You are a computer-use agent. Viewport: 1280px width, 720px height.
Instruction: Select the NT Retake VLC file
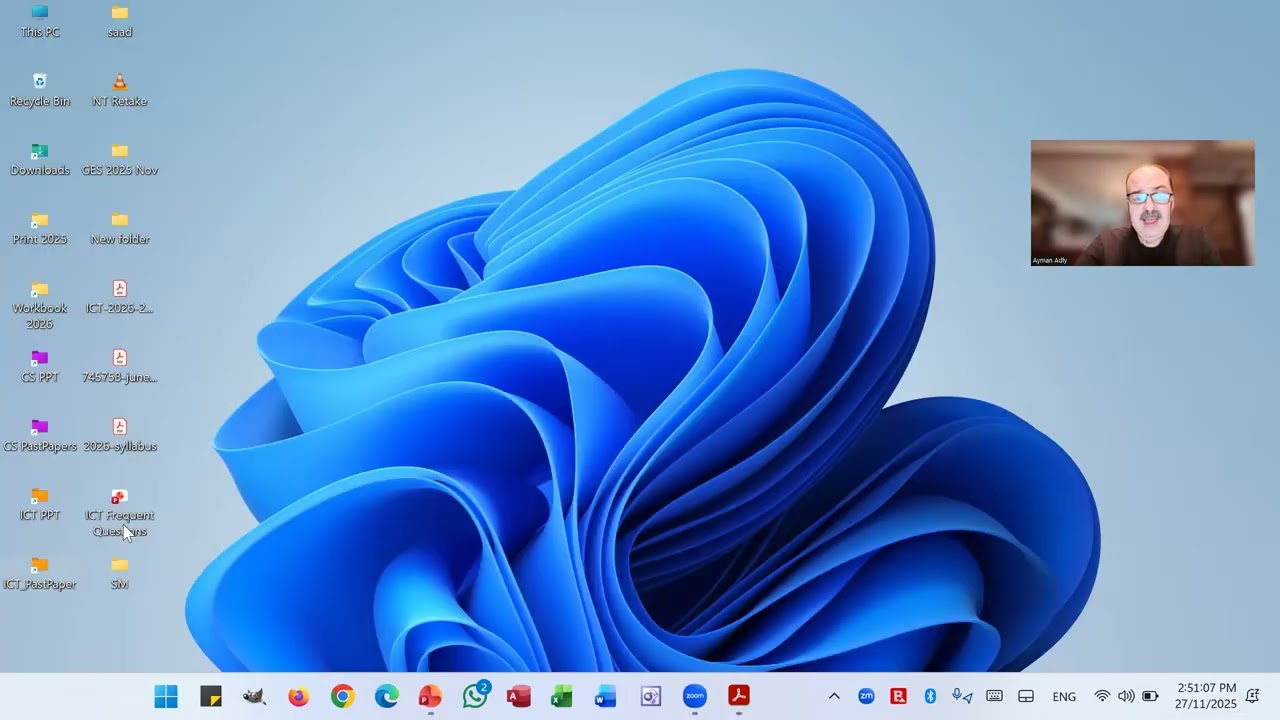[x=120, y=90]
